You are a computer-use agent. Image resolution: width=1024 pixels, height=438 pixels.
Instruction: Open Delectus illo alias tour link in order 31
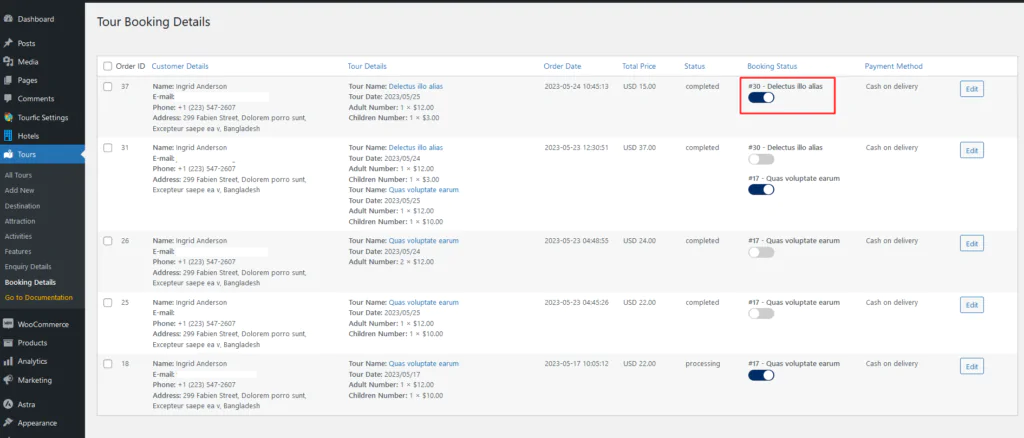pos(415,148)
